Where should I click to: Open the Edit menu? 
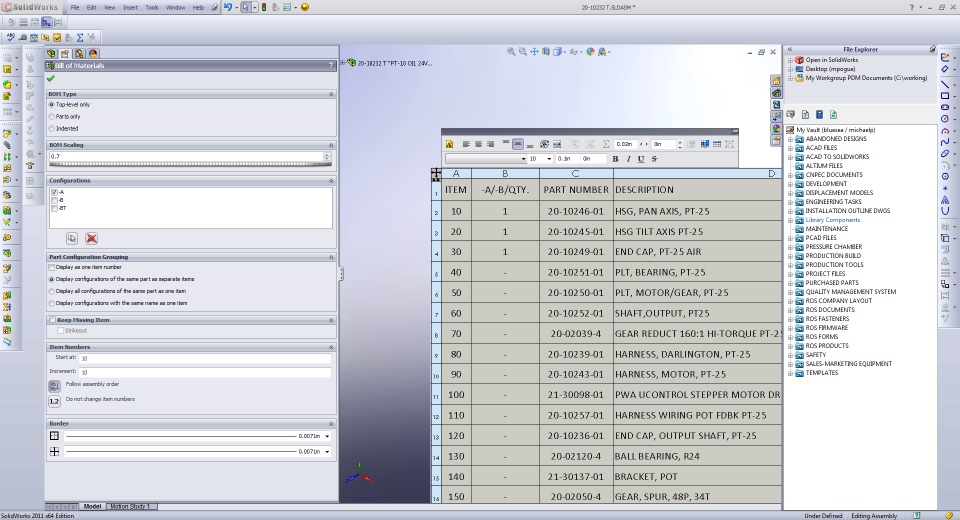click(x=91, y=7)
